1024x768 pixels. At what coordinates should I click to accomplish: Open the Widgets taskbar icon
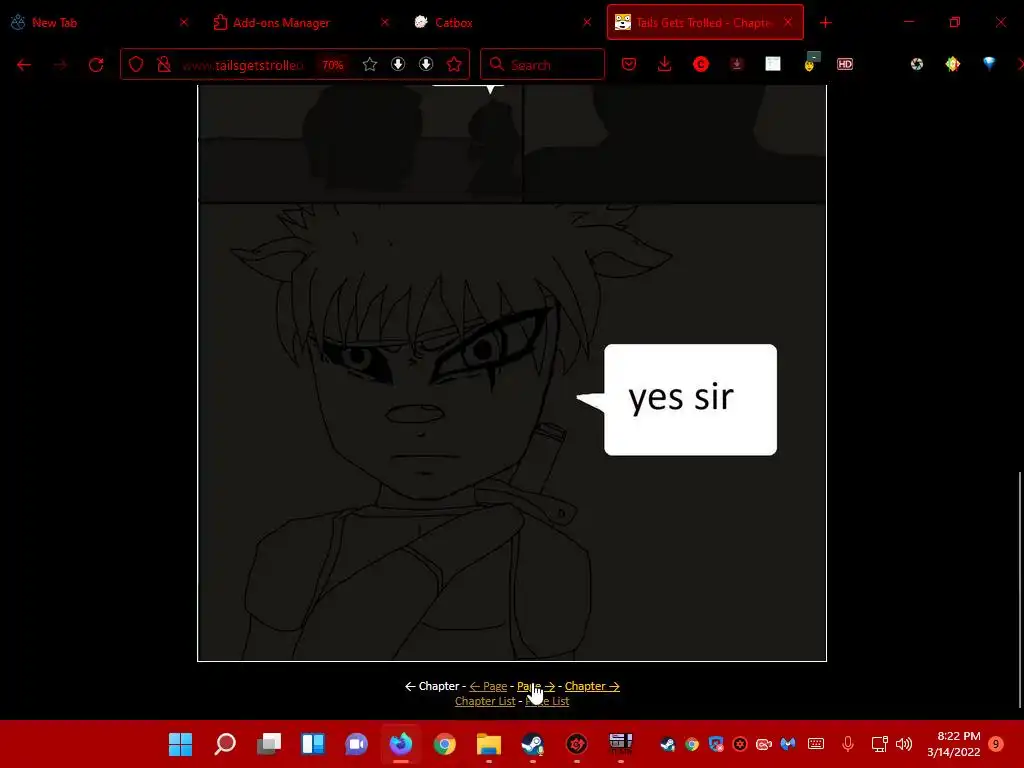(x=313, y=744)
